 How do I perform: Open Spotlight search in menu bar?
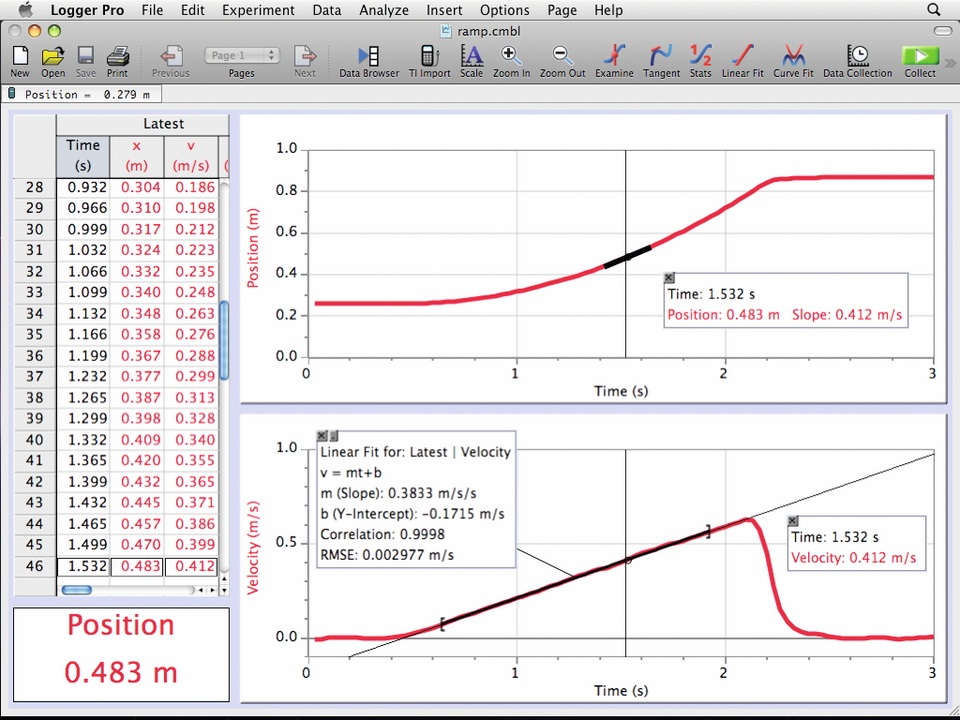click(x=934, y=10)
